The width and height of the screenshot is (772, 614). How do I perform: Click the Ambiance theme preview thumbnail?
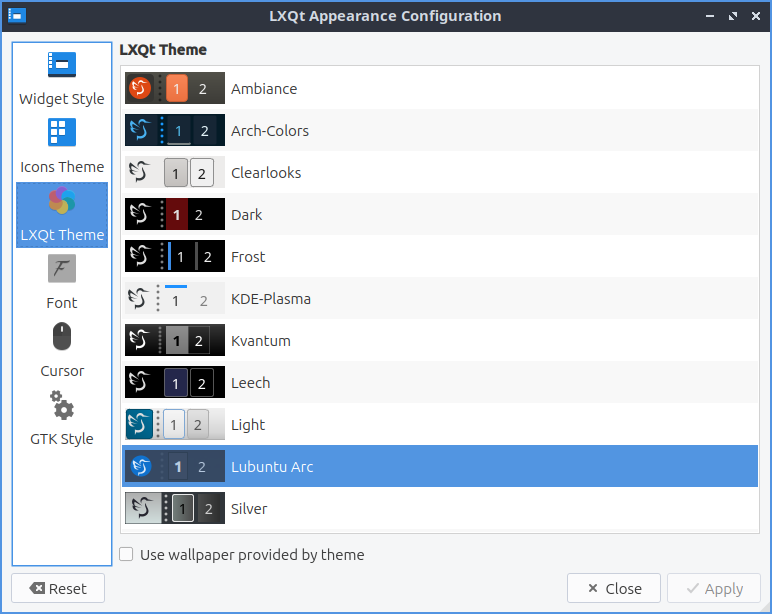point(175,89)
